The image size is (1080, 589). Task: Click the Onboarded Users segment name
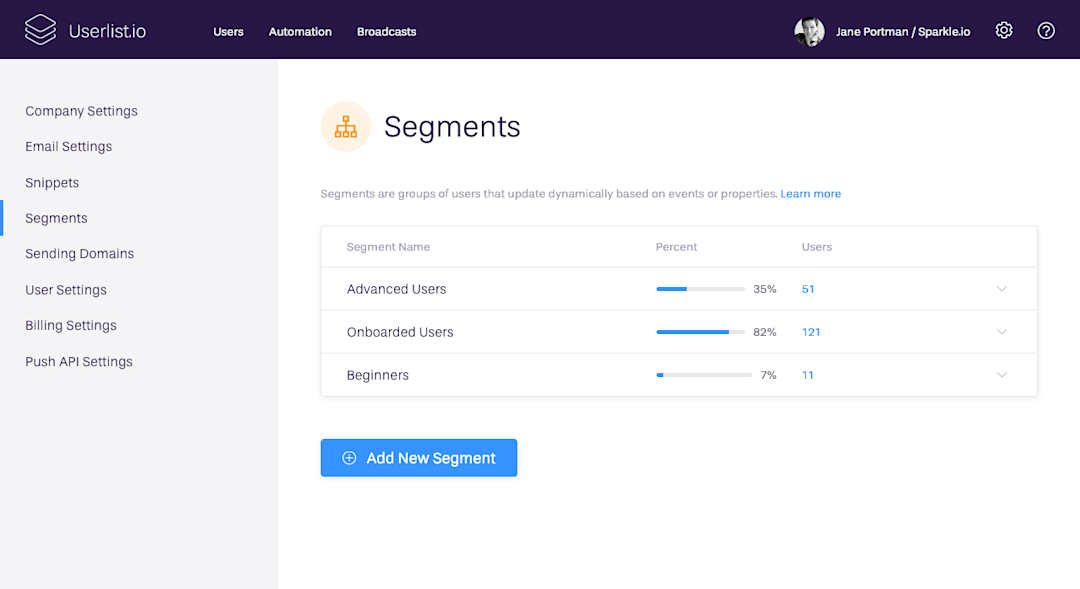click(x=399, y=332)
